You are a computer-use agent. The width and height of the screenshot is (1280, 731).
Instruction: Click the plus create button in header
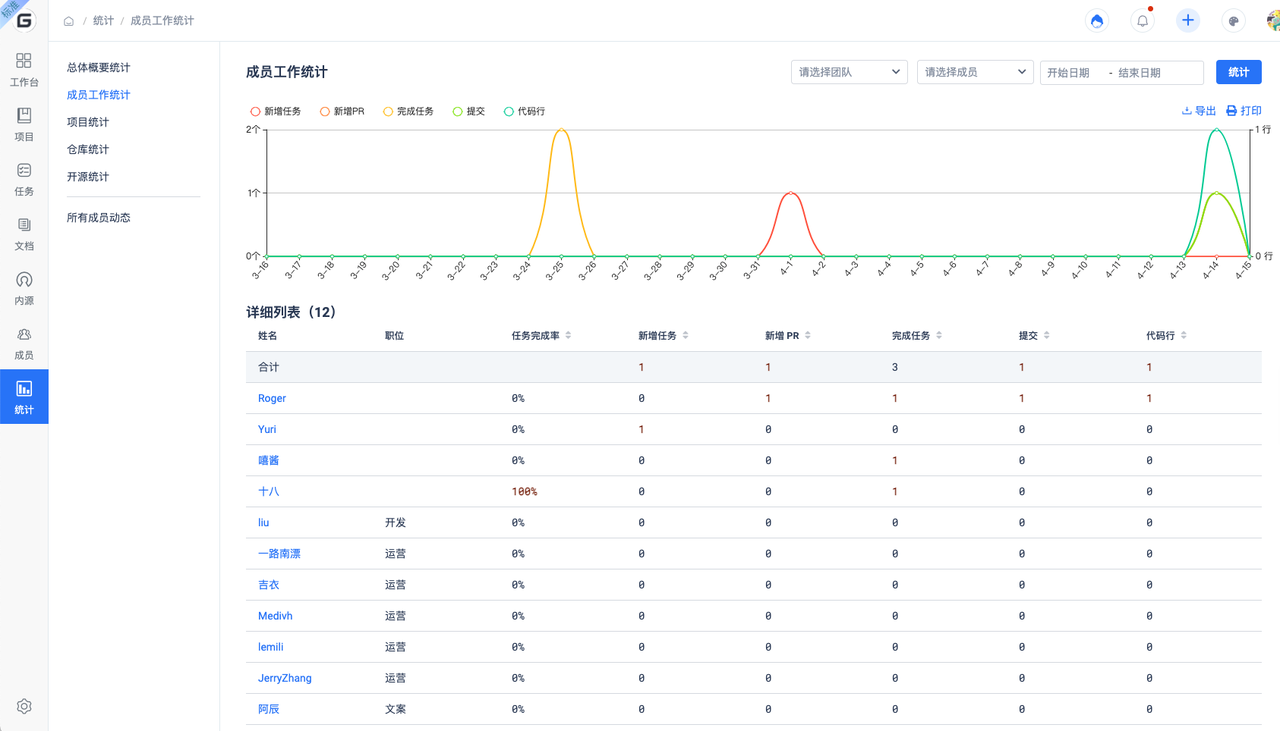[1188, 21]
